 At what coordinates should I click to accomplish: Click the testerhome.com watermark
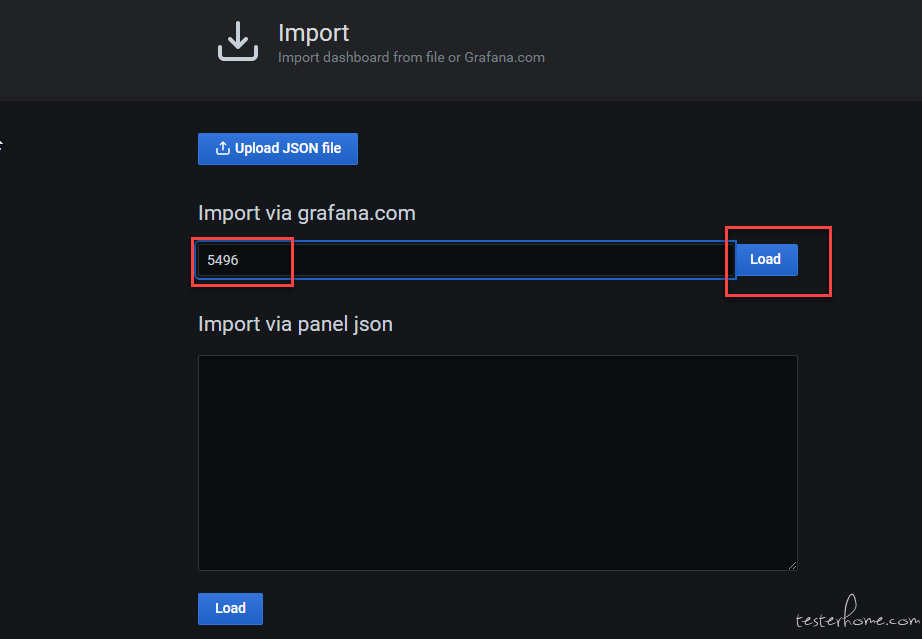click(x=857, y=613)
